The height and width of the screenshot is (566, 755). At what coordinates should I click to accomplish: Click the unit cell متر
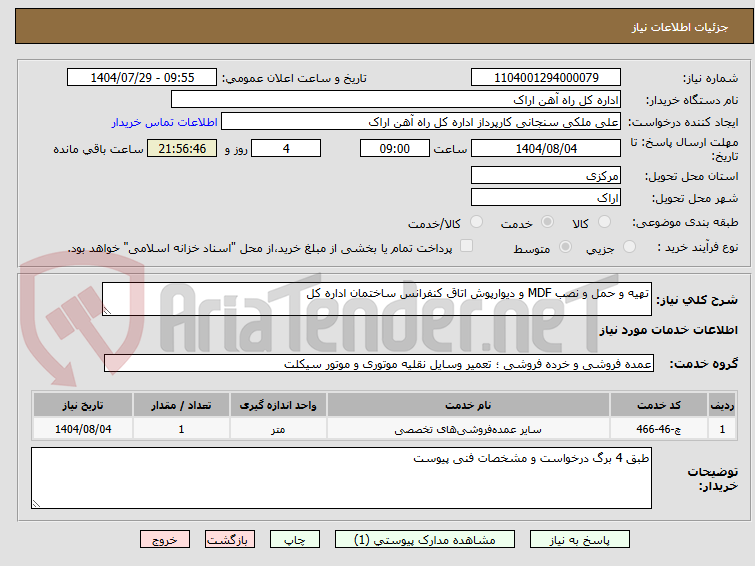coord(278,429)
